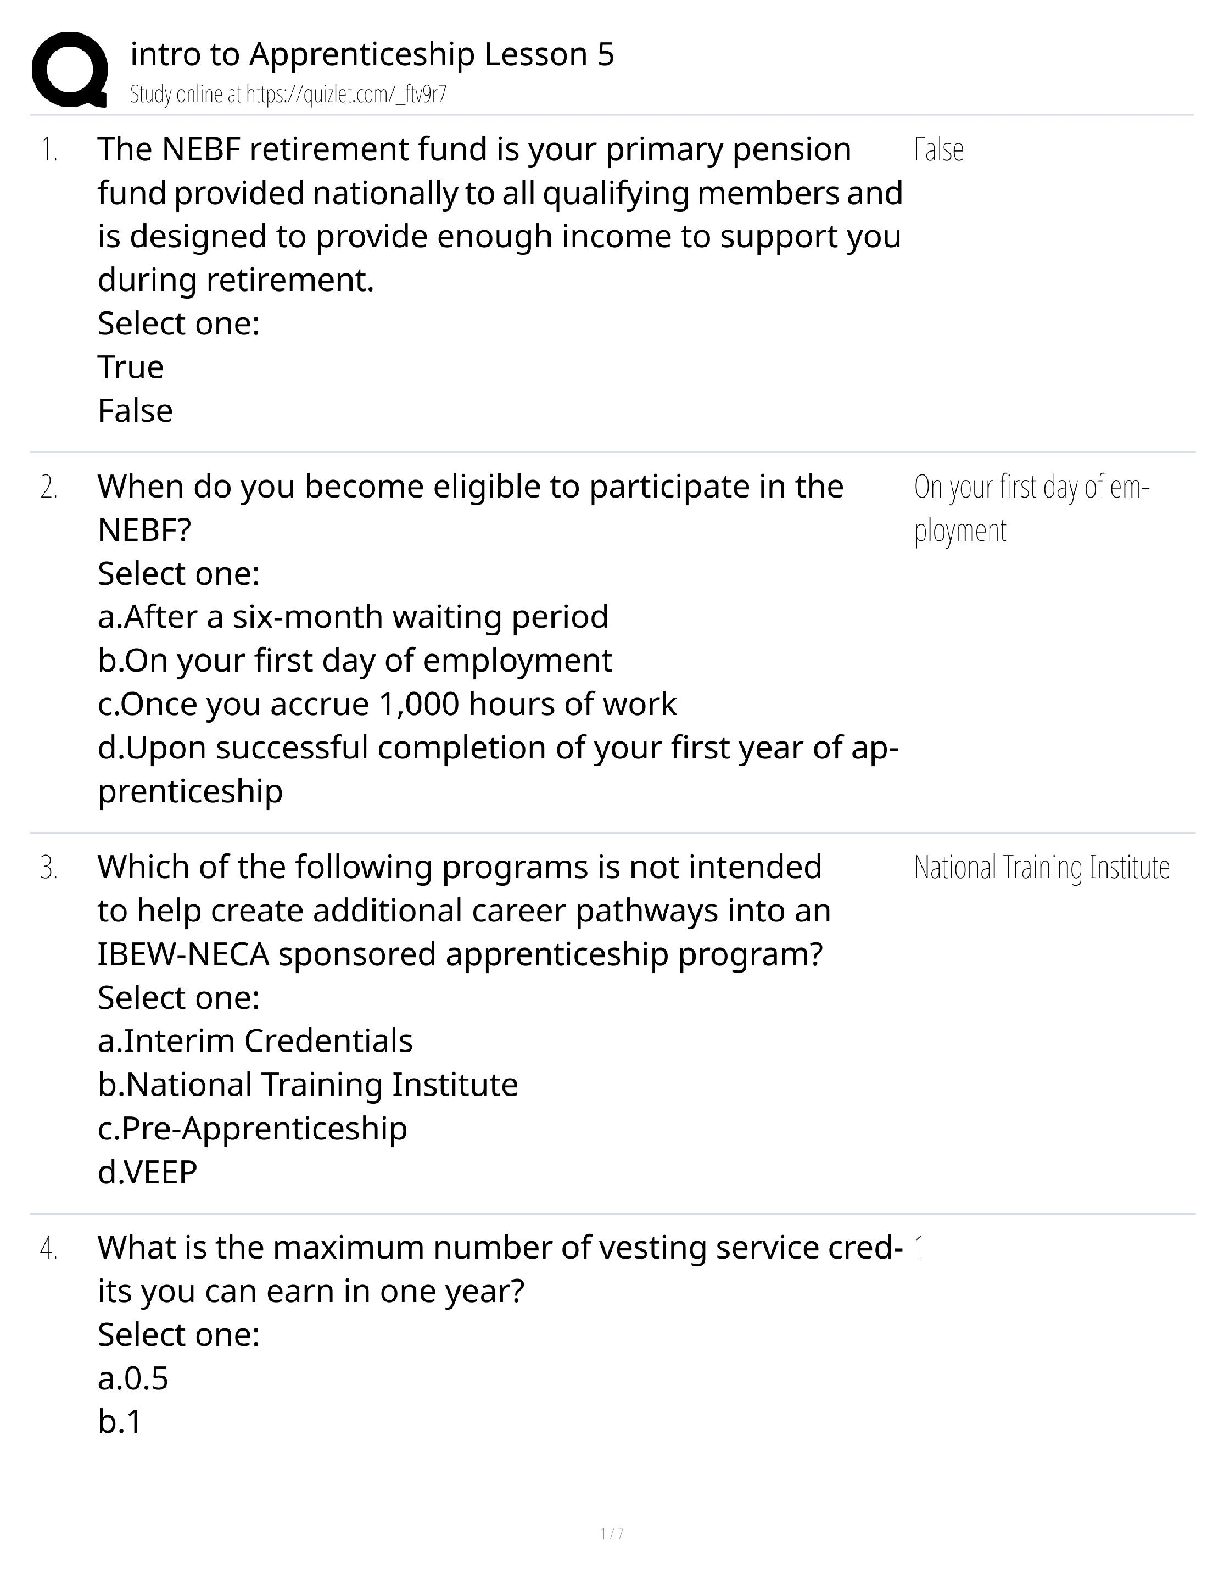The height and width of the screenshot is (1584, 1224).
Task: Click the 'False' answer for question 1
Action: coord(939,150)
